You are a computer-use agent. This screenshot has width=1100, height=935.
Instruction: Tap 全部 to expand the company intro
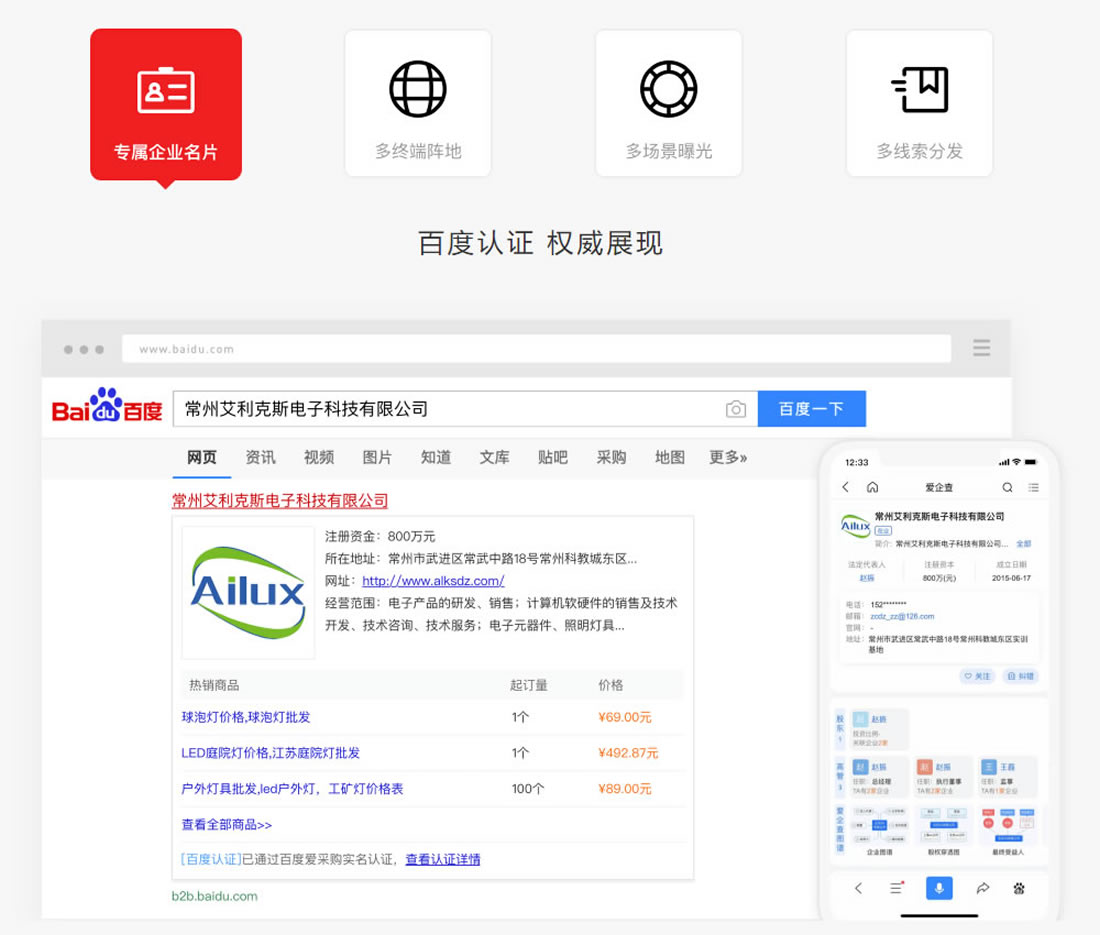tap(1024, 544)
